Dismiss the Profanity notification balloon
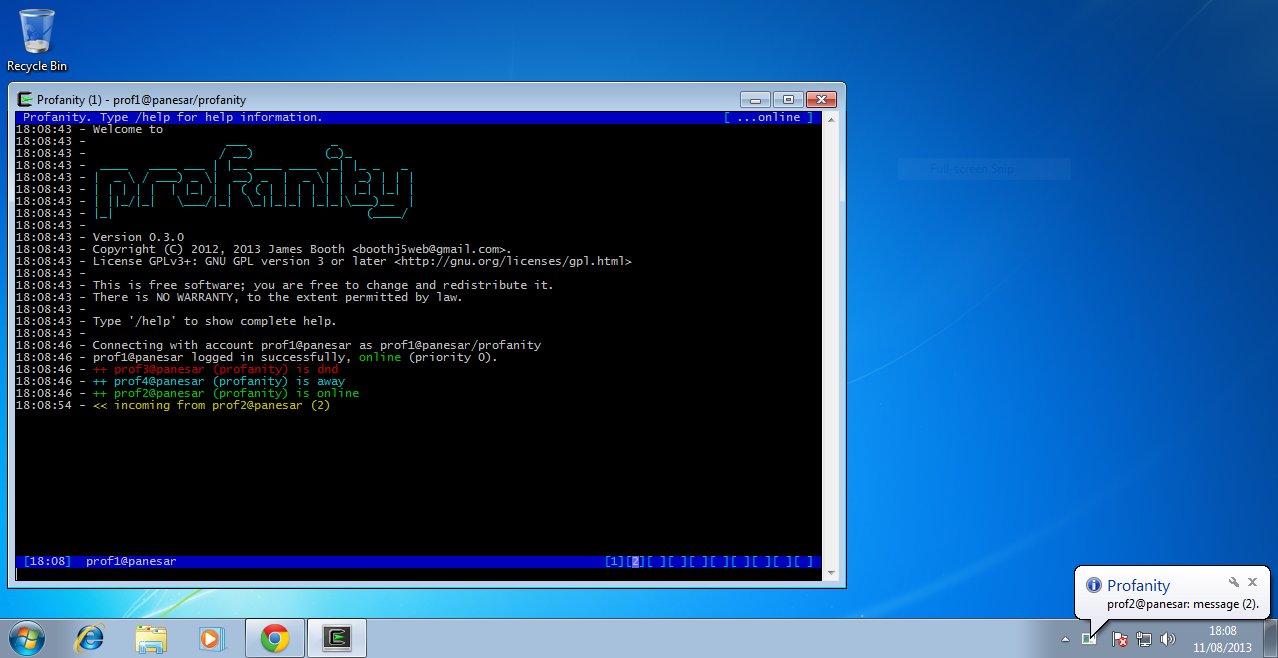The image size is (1278, 658). (1252, 582)
